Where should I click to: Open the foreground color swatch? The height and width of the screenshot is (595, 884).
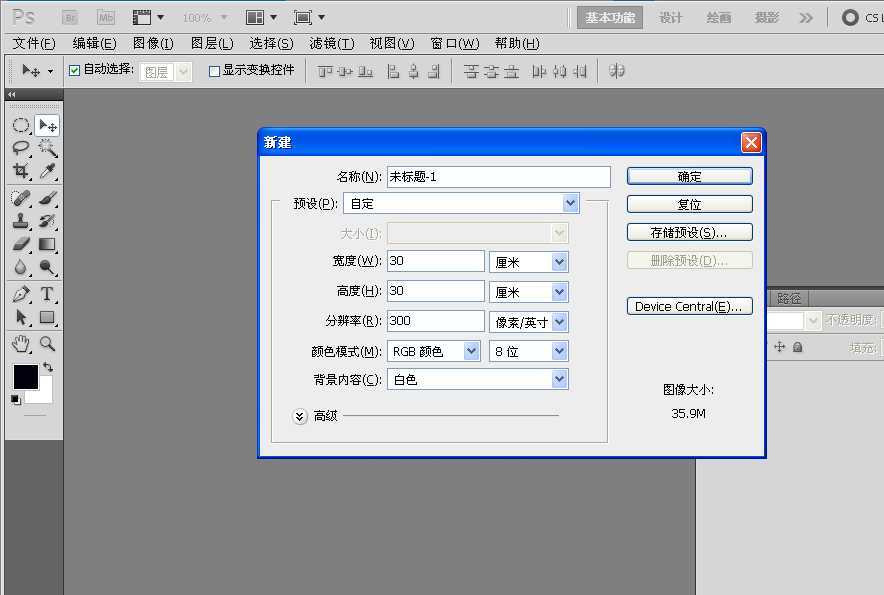(x=25, y=378)
